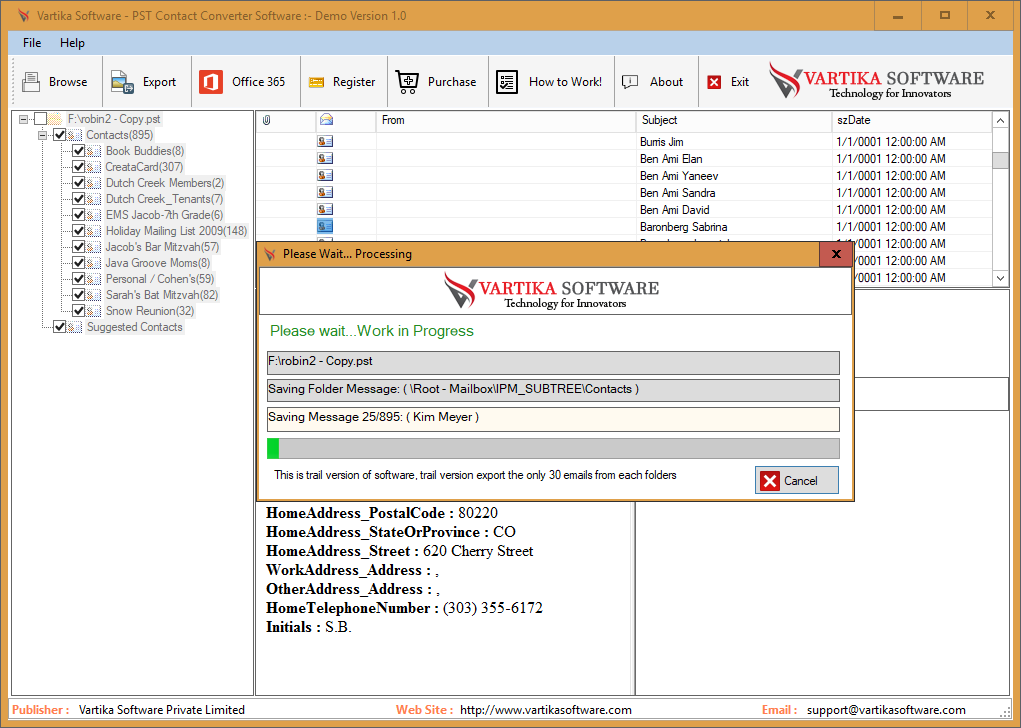Uncheck Personal / Cohen's(59) checkbox
Image resolution: width=1021 pixels, height=728 pixels.
point(78,279)
